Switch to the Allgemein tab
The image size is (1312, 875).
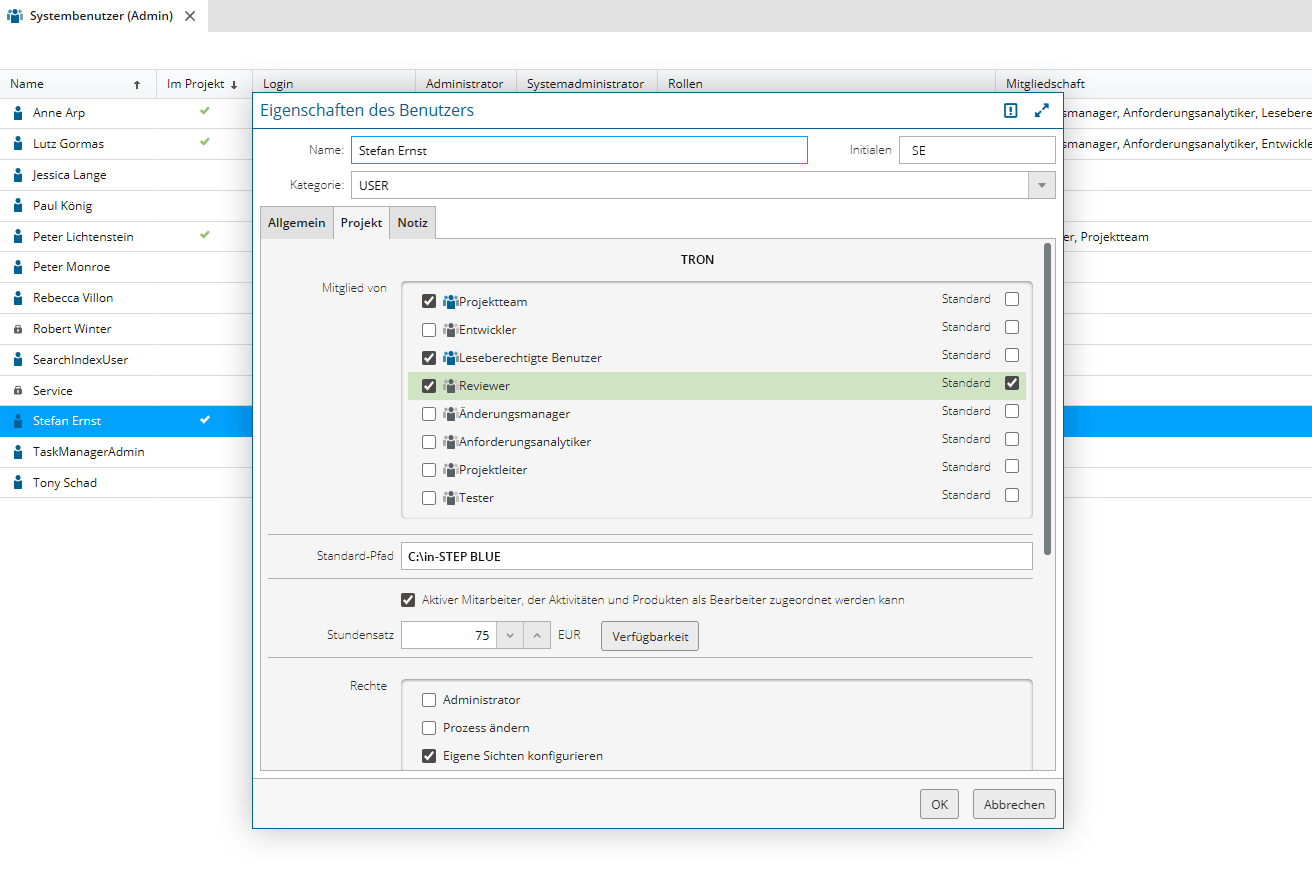296,223
